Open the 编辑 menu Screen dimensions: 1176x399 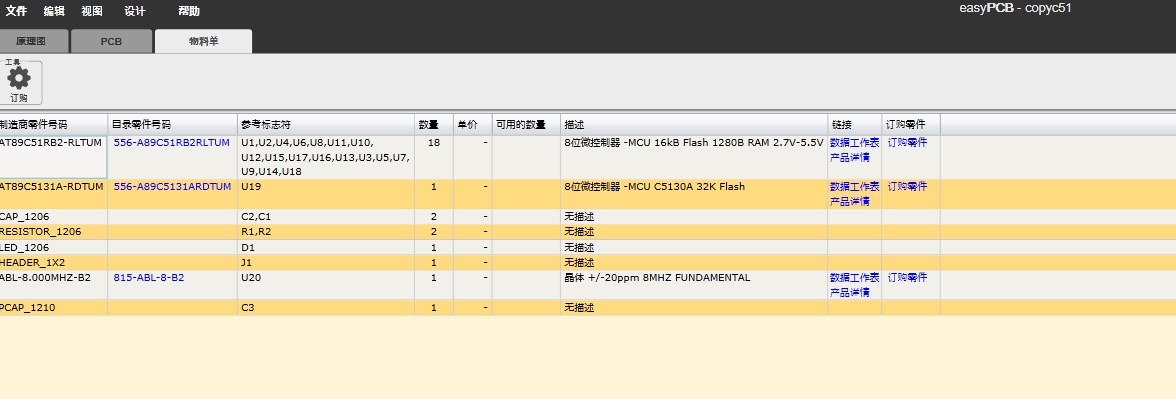(x=54, y=11)
